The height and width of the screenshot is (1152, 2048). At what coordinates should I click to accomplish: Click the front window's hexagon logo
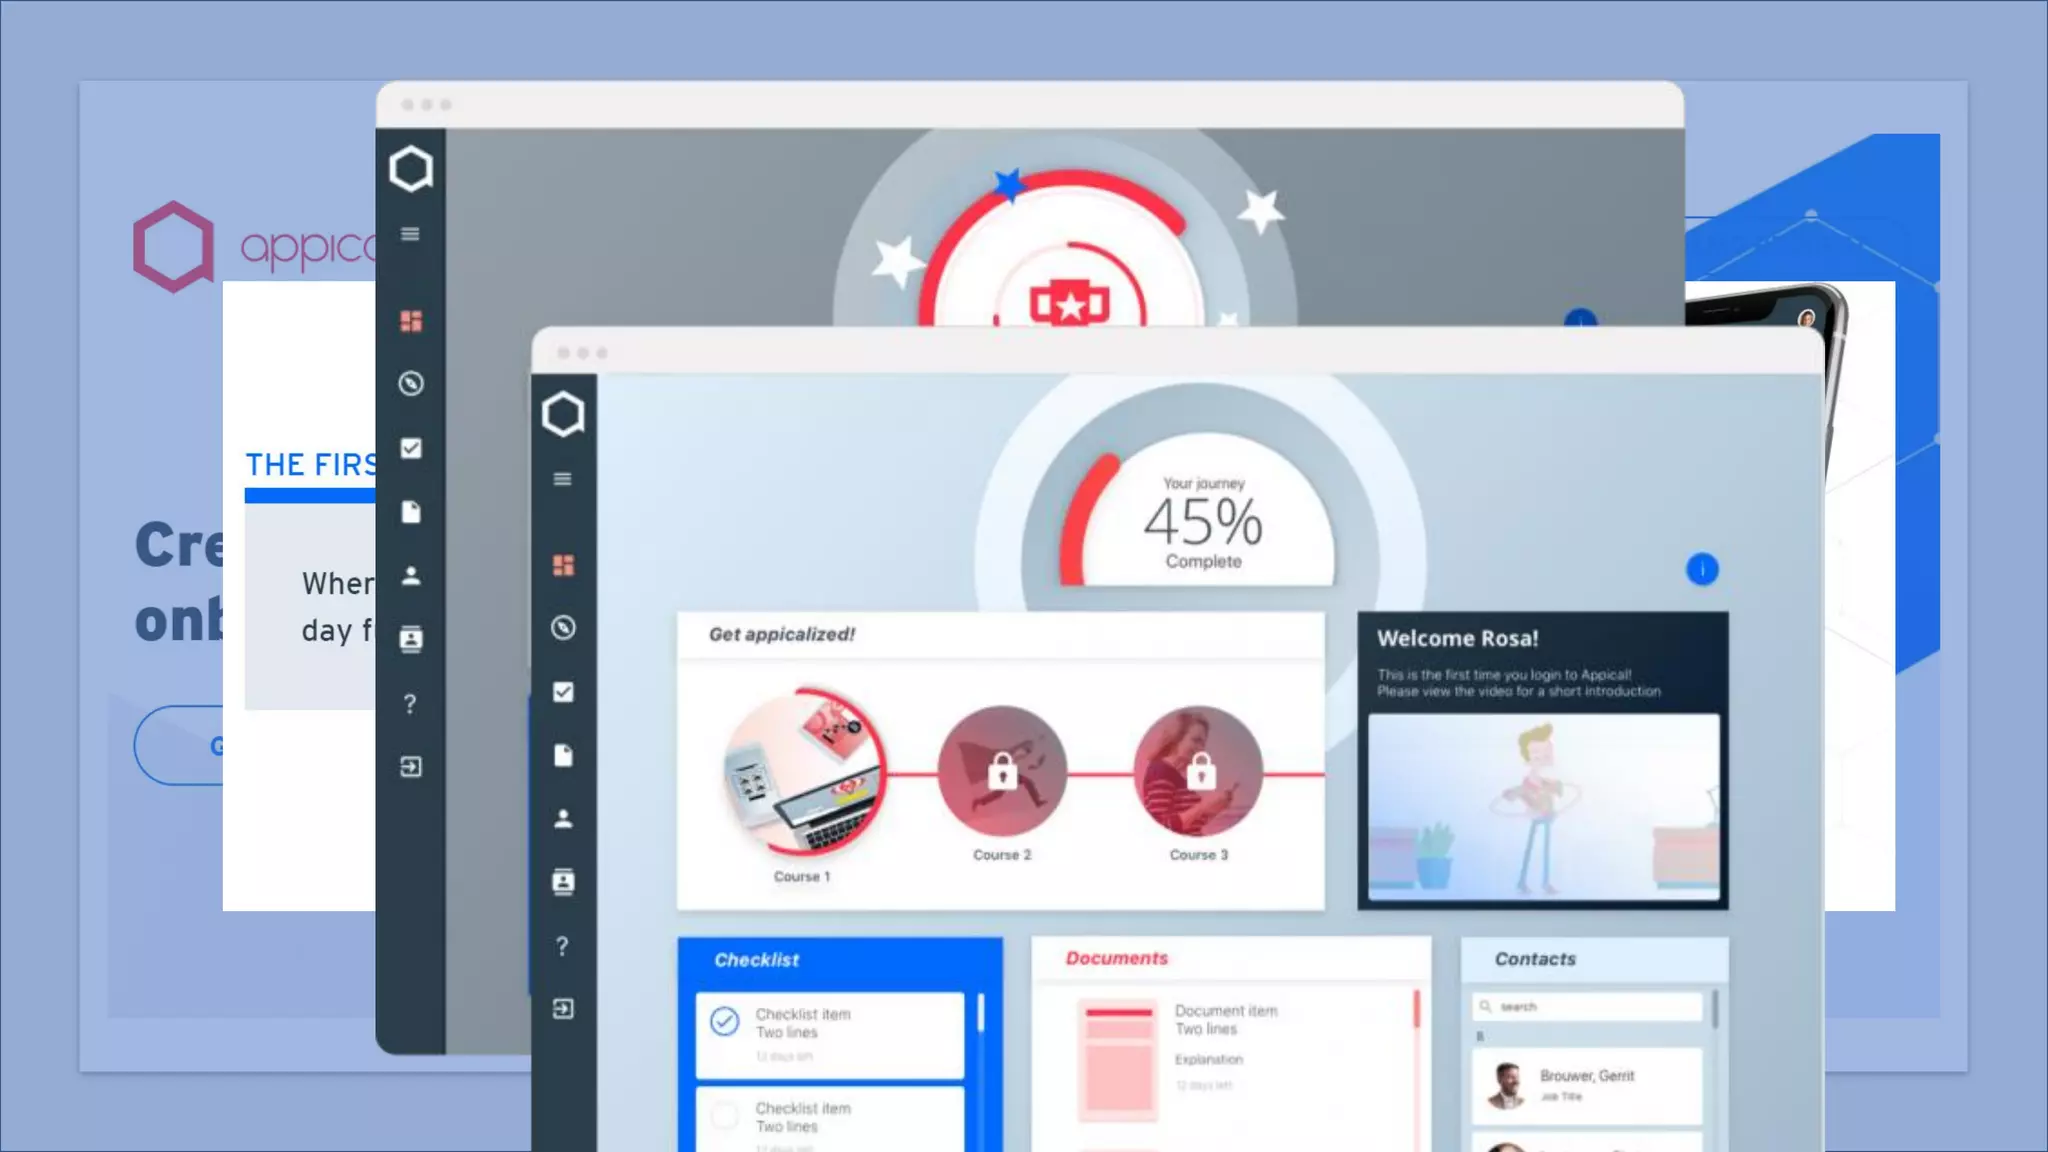pos(563,414)
